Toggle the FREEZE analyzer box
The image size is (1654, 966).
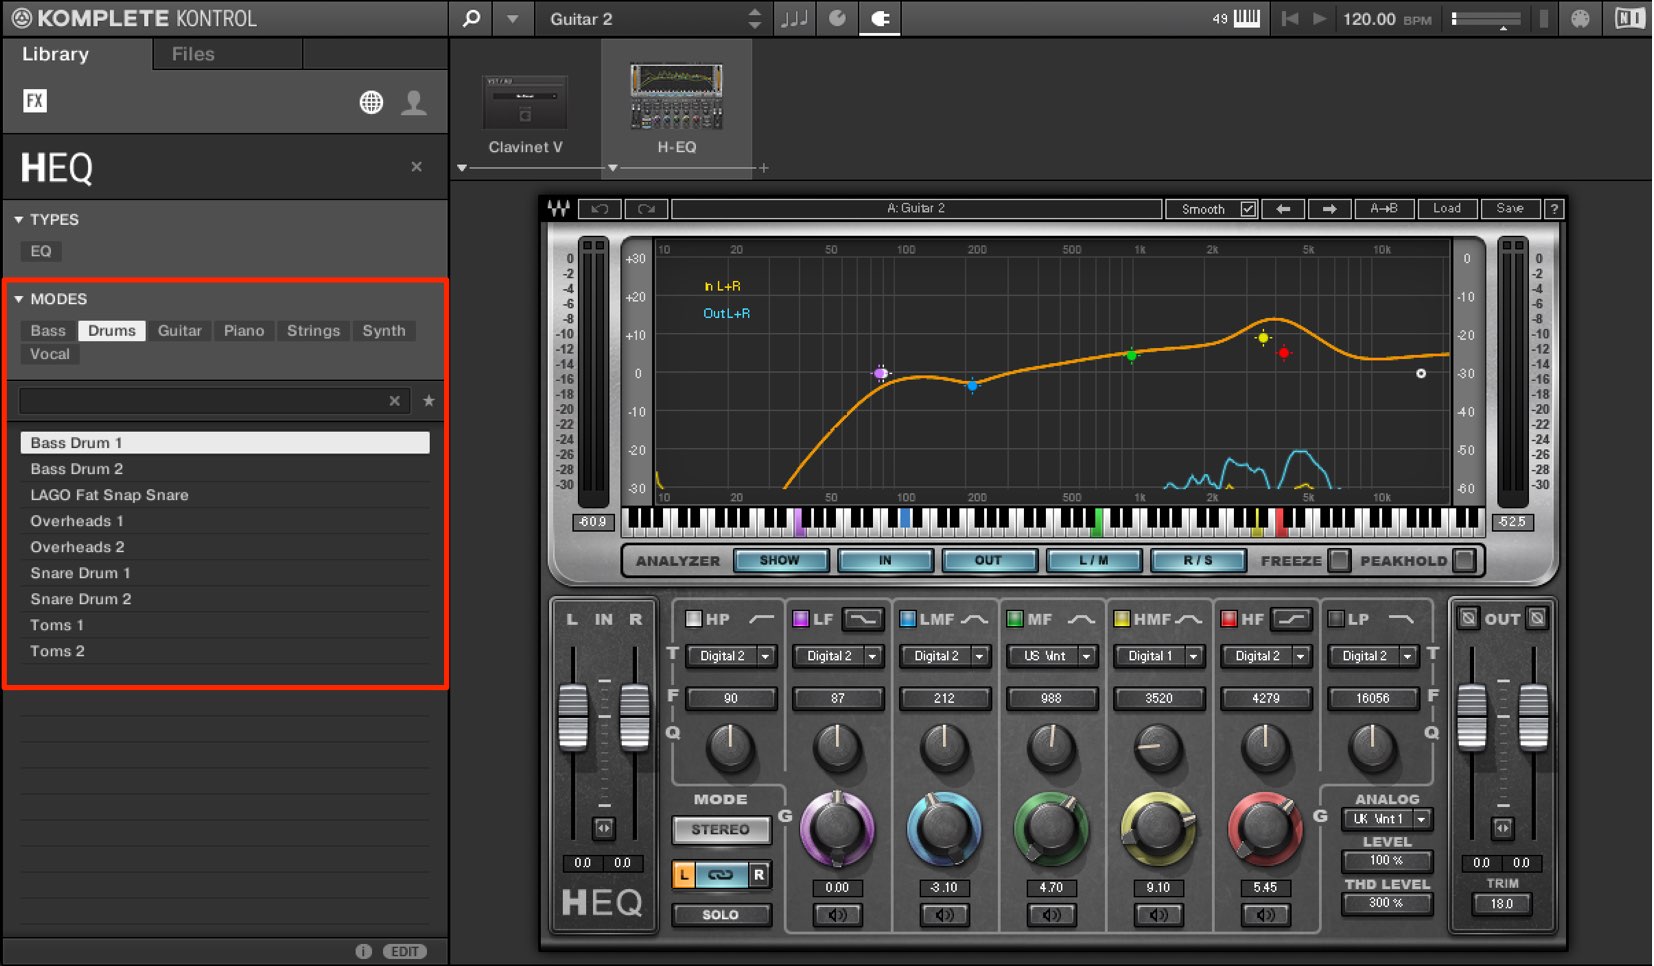[x=1338, y=560]
